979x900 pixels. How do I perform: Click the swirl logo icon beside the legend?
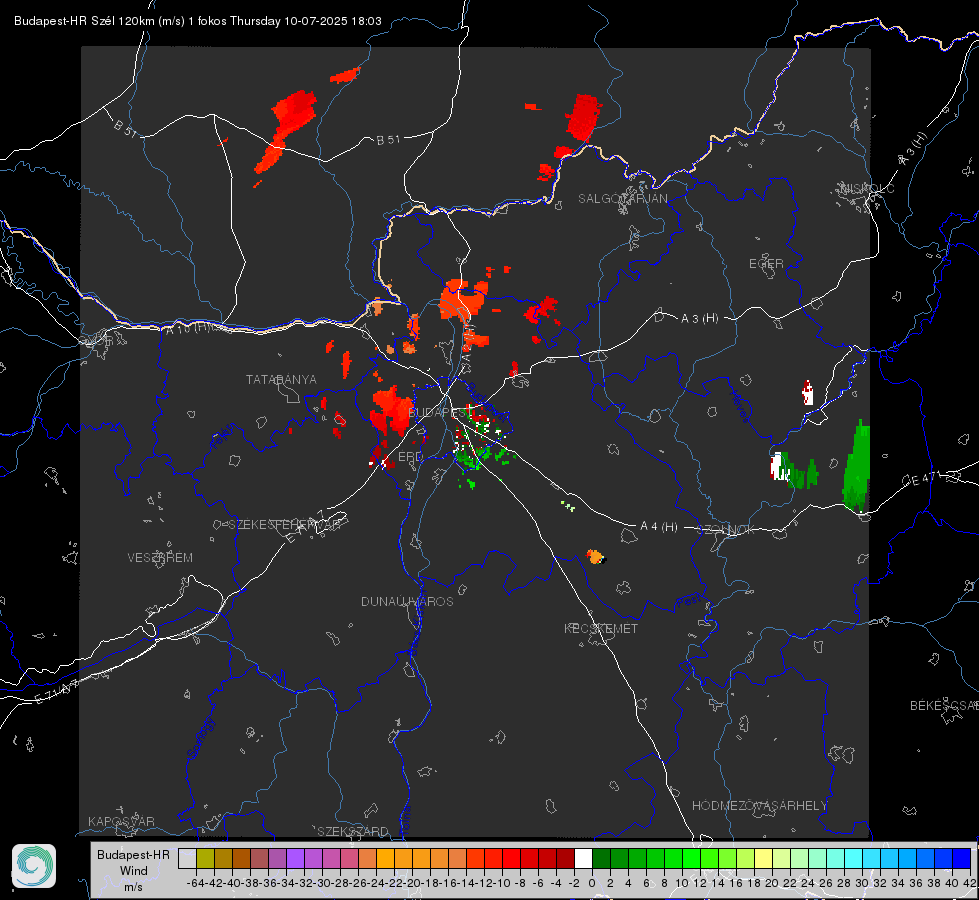pyautogui.click(x=34, y=866)
